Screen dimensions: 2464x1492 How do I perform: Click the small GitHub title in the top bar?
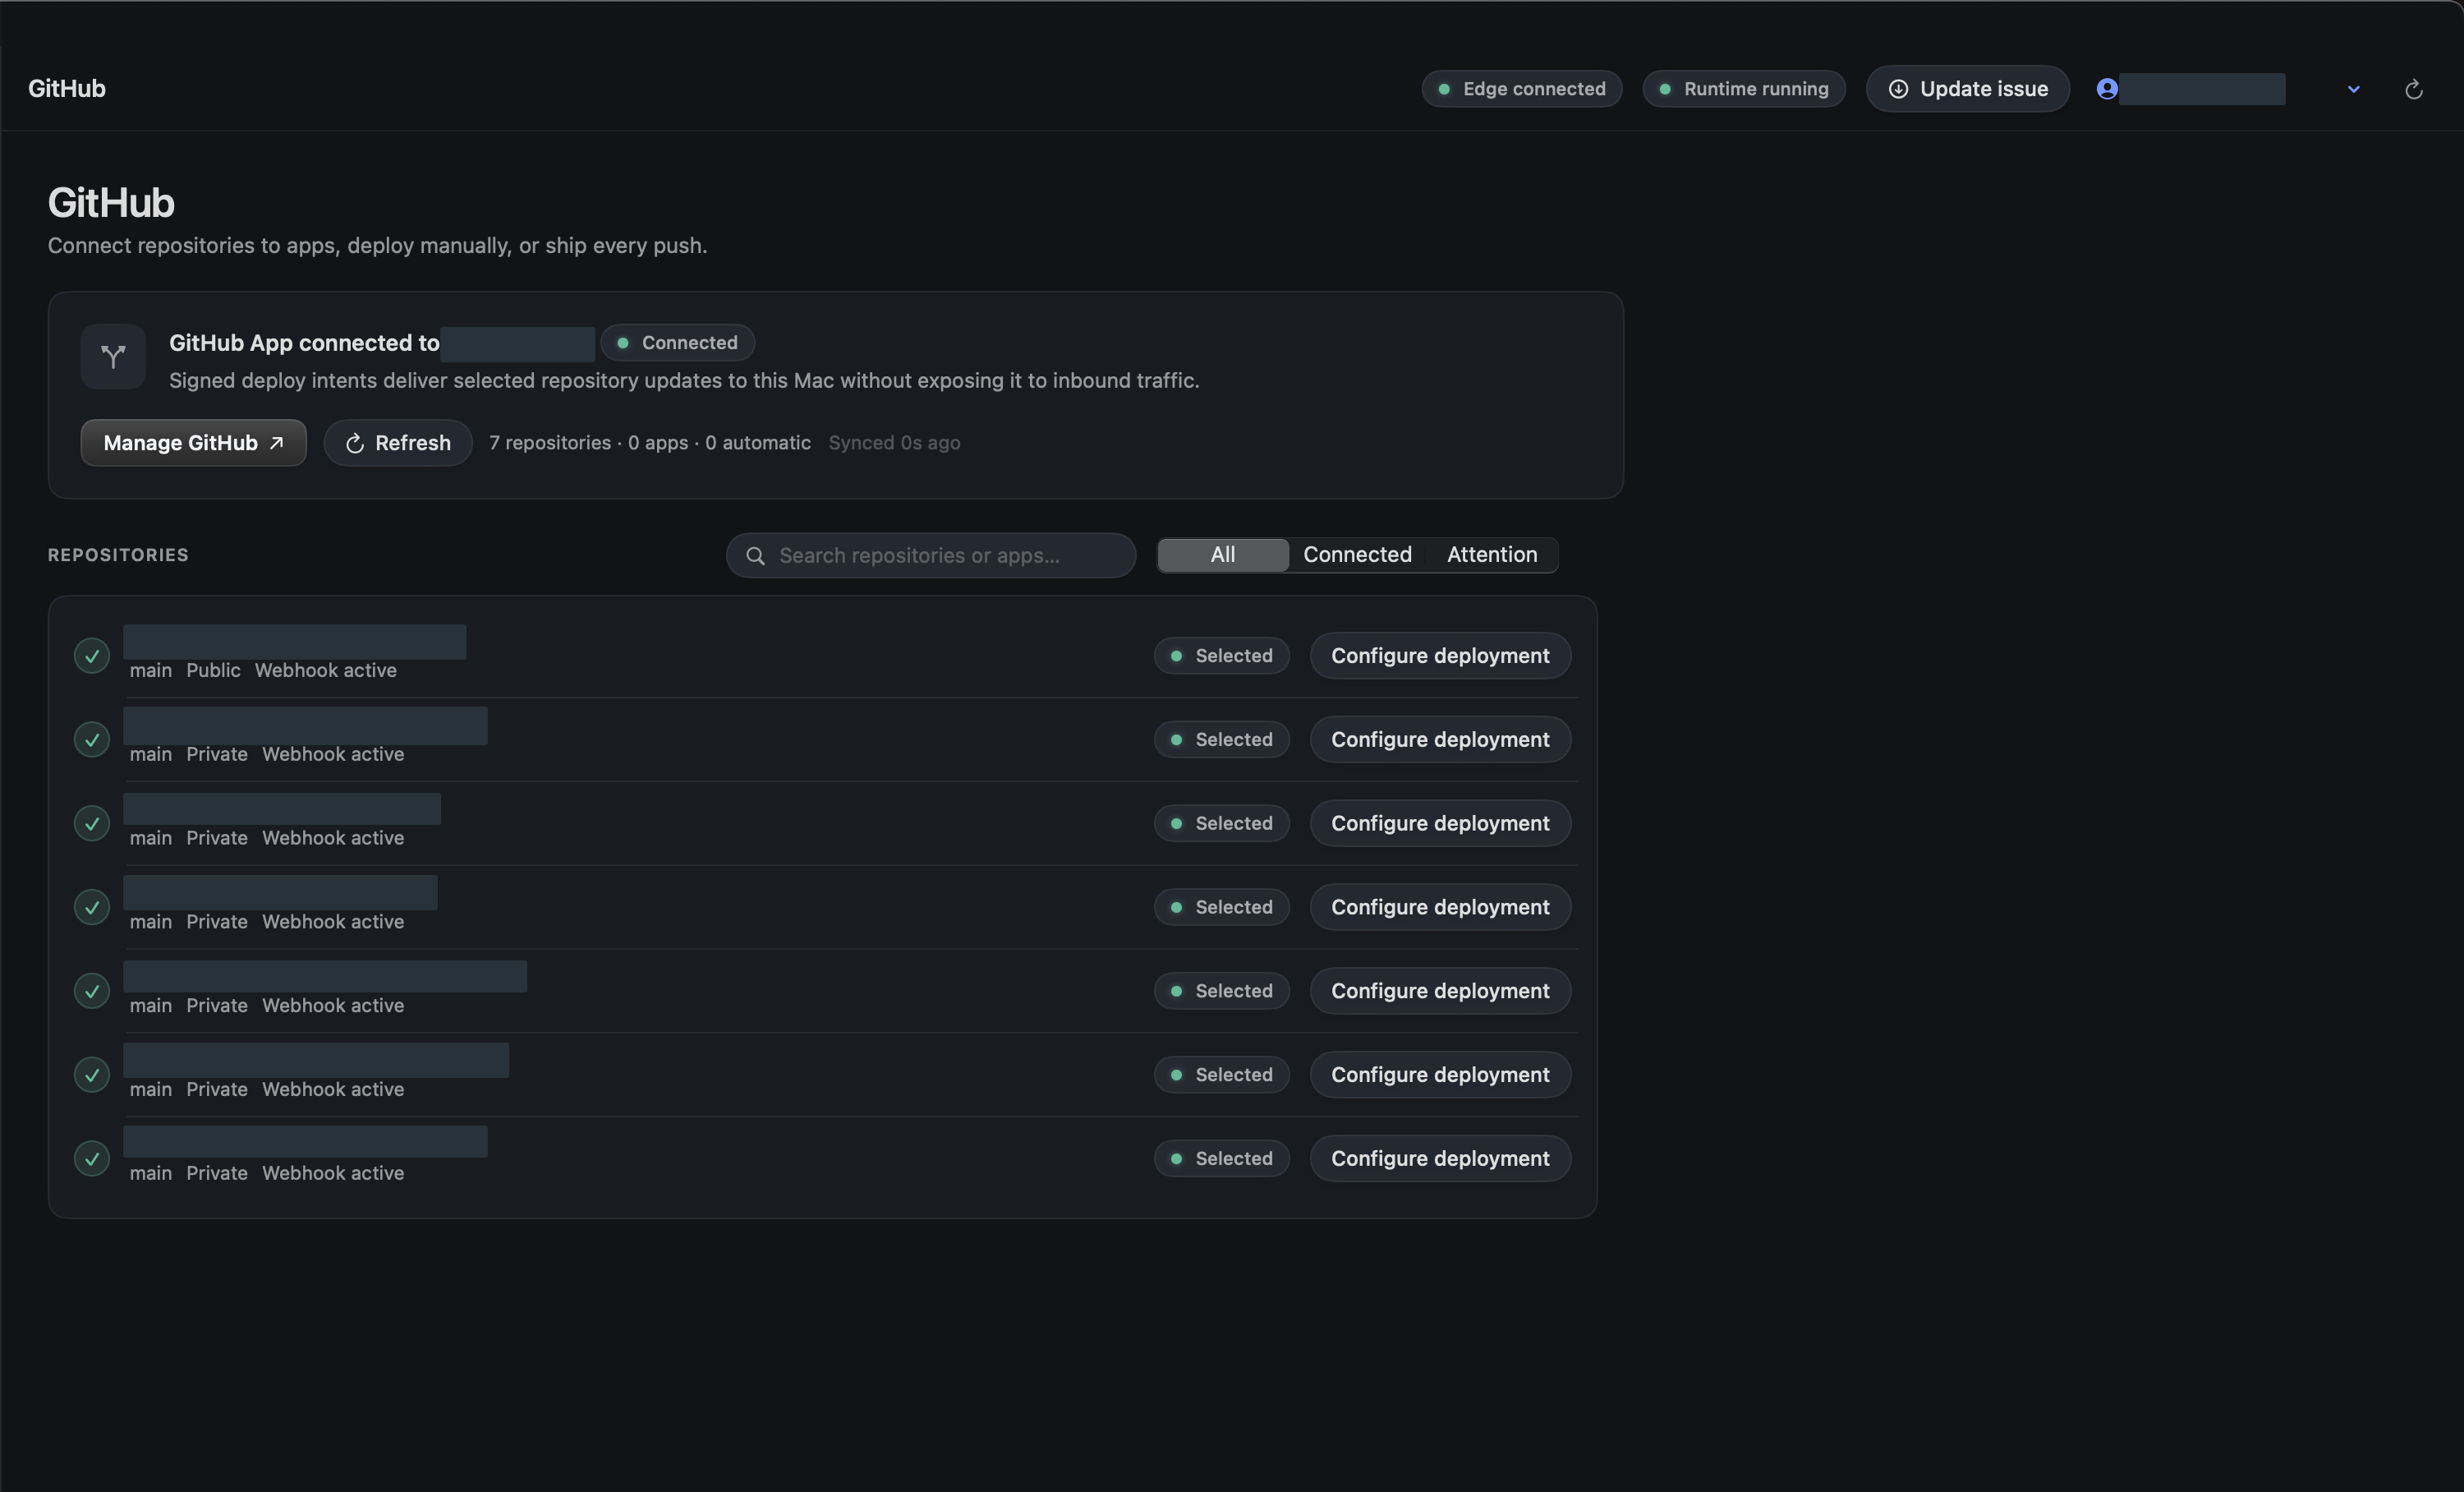click(67, 89)
